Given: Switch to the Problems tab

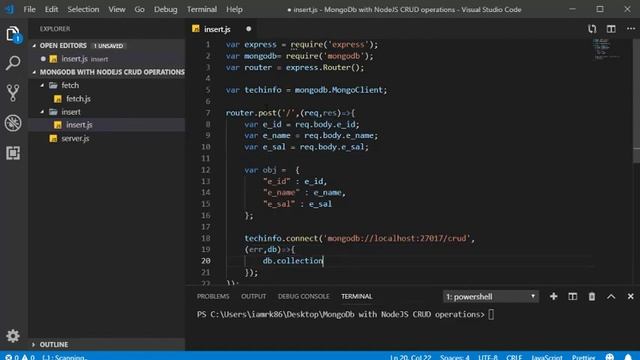Looking at the screenshot, I should pos(213,296).
